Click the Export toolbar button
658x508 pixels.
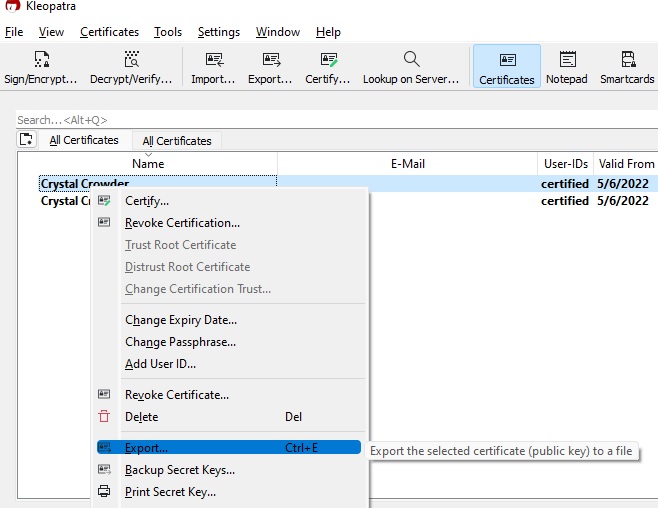tap(270, 67)
